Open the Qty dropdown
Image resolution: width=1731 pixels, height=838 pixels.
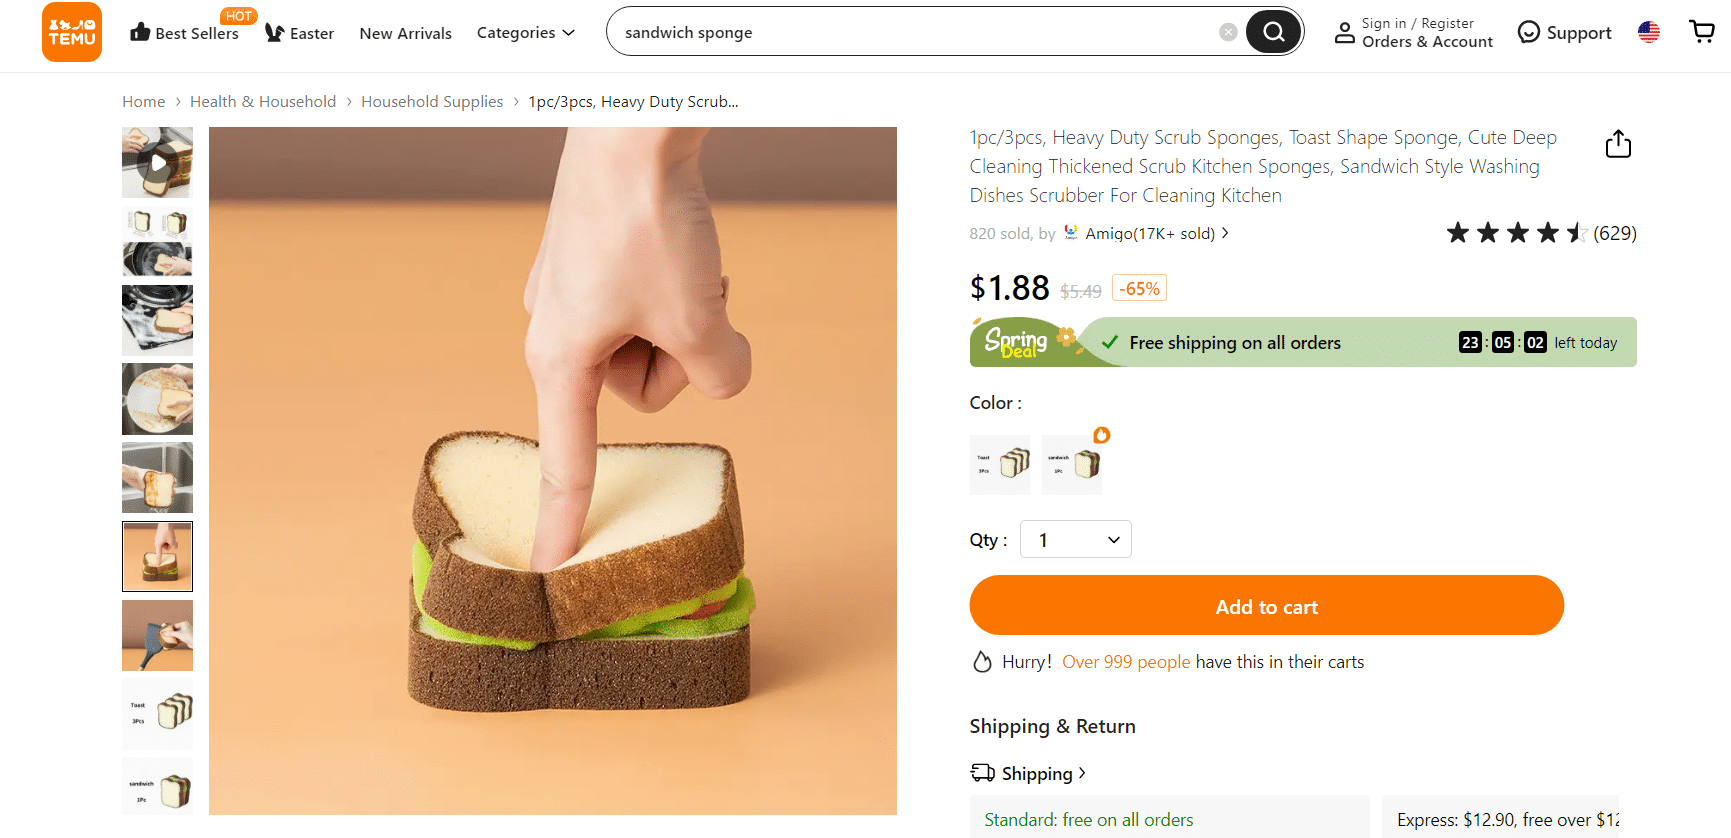point(1075,539)
